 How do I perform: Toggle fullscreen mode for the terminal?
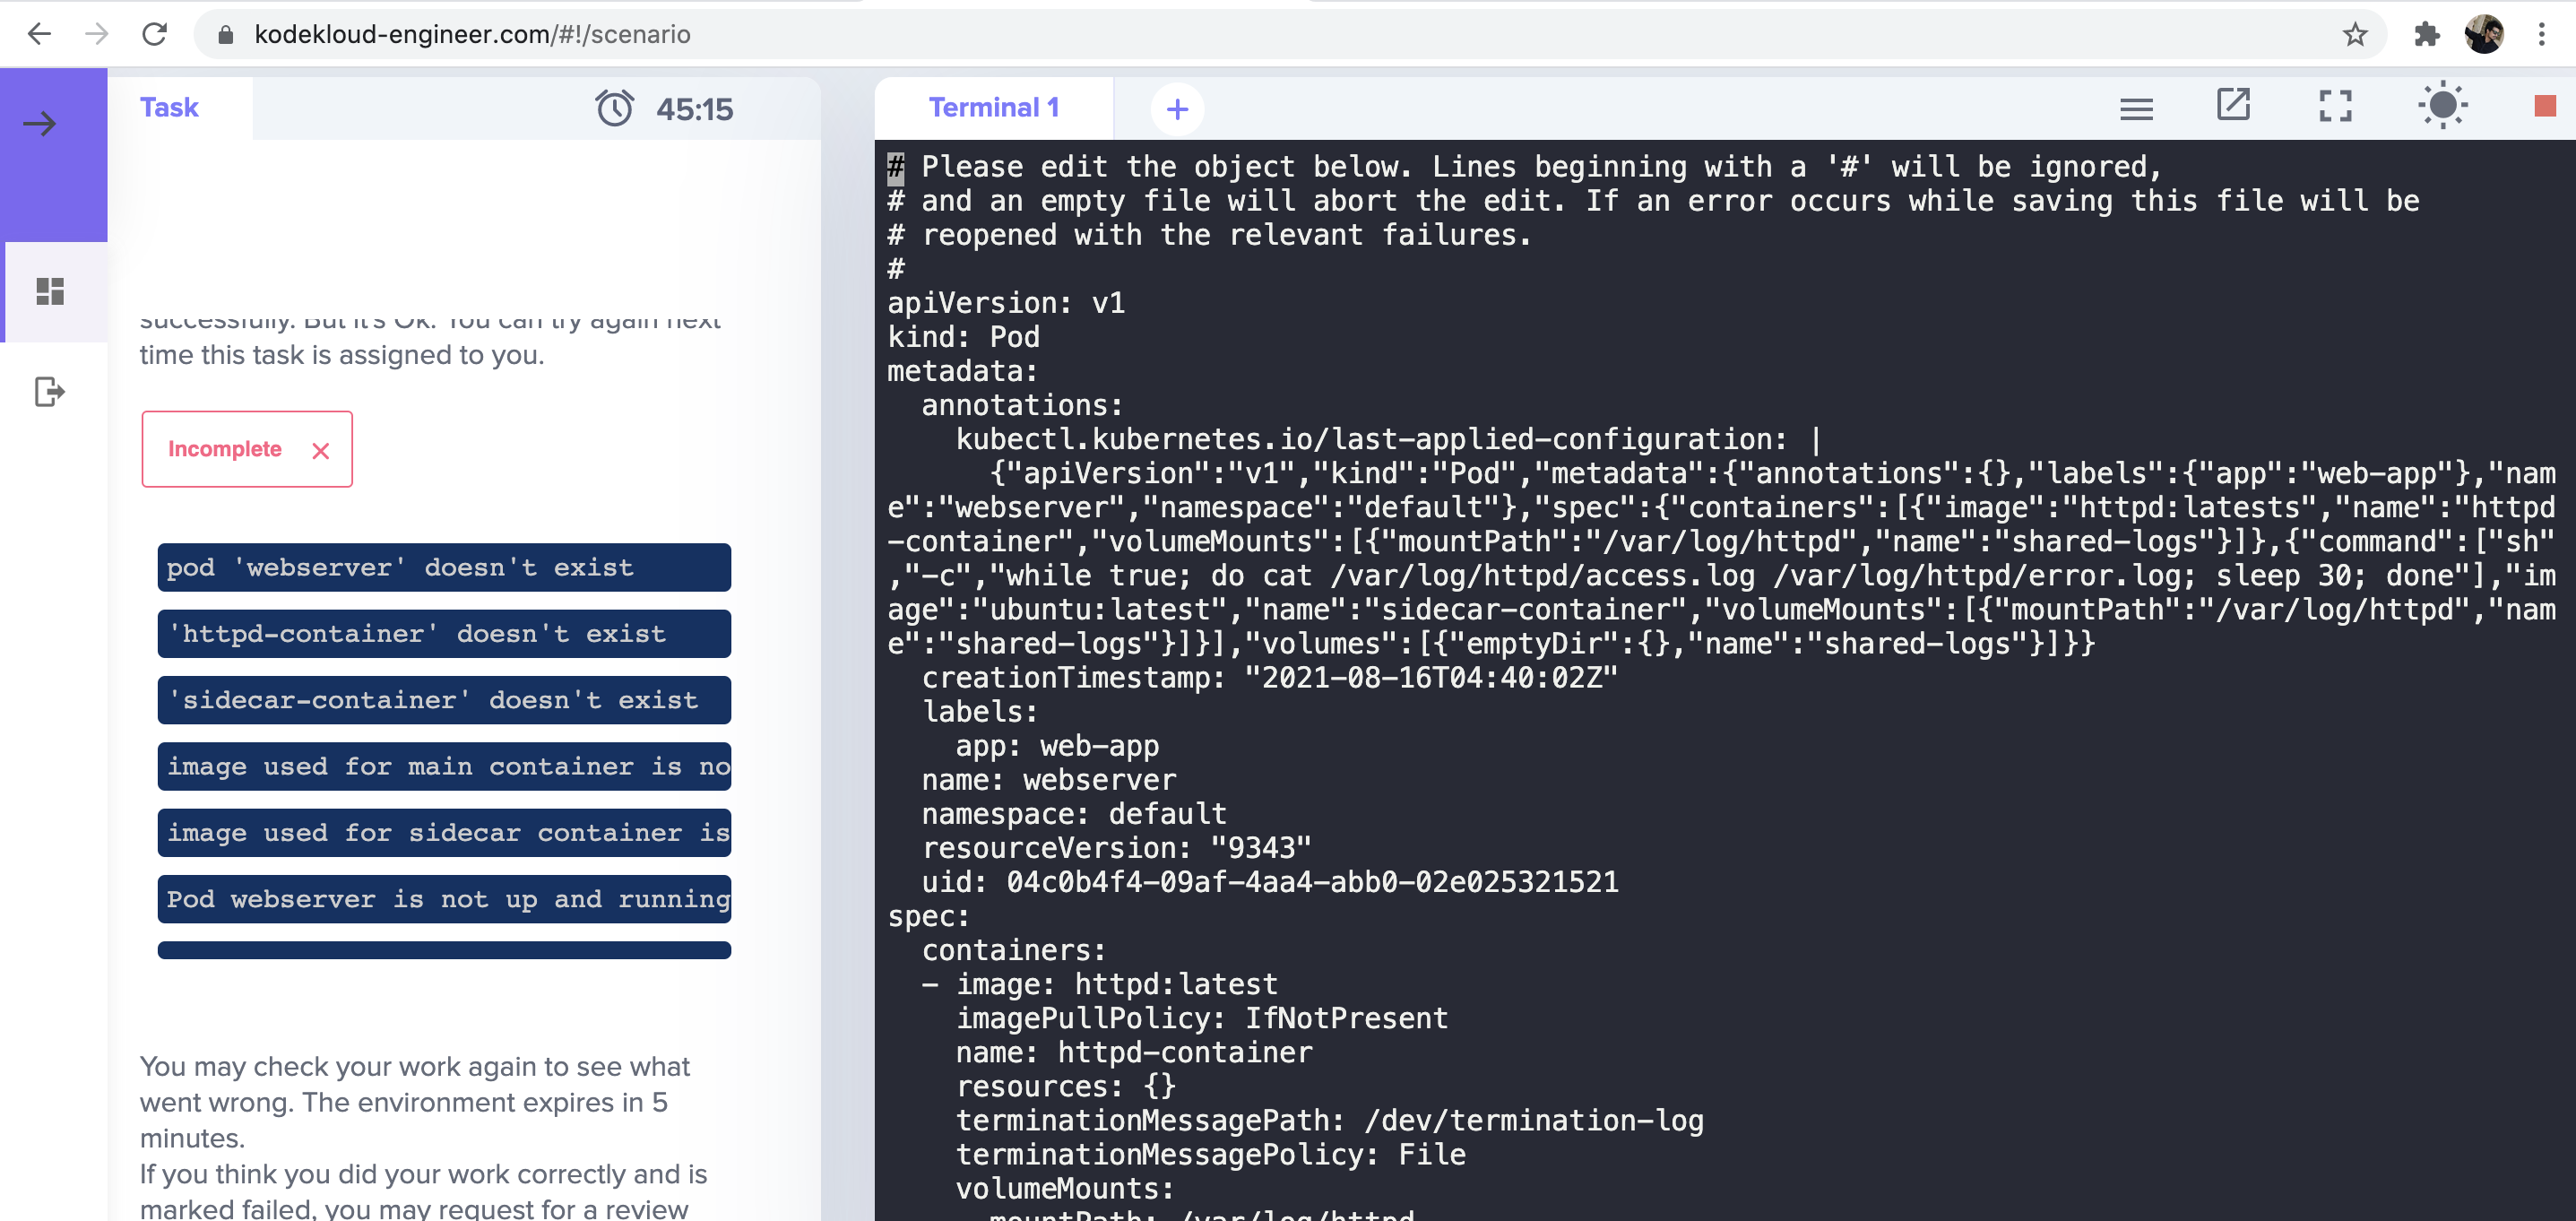tap(2335, 106)
